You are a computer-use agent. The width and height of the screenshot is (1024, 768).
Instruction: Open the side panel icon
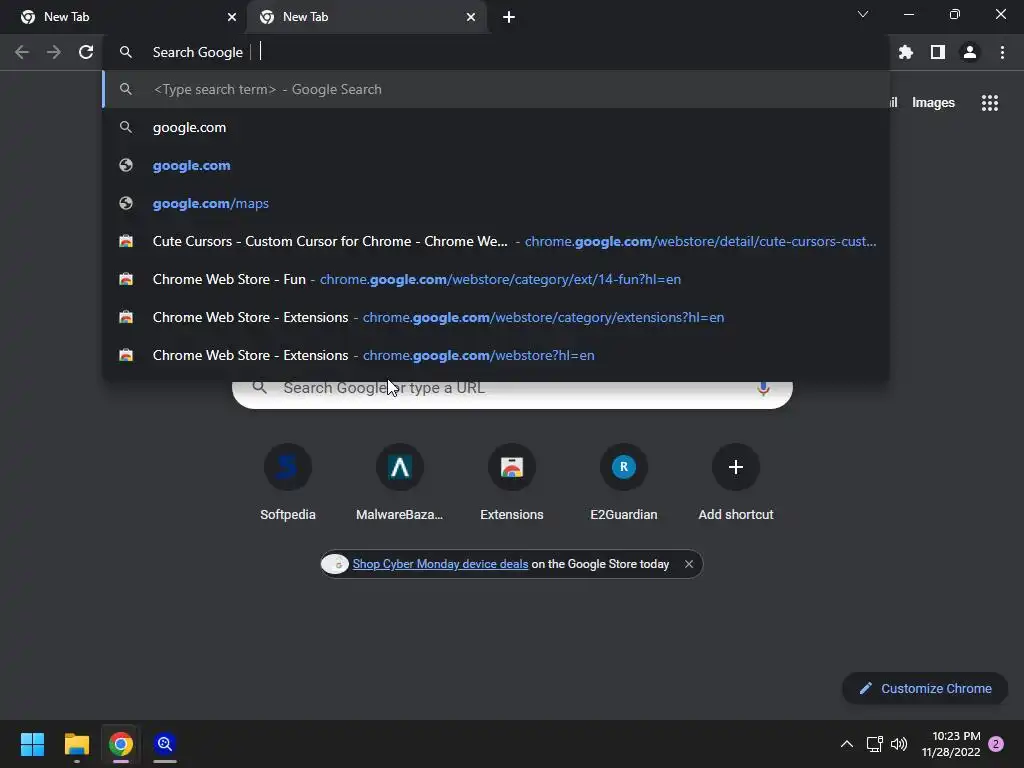(x=938, y=52)
